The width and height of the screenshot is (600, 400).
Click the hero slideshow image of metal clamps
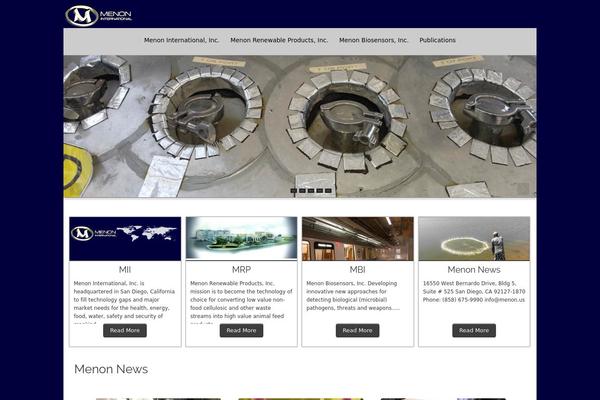[x=300, y=126]
